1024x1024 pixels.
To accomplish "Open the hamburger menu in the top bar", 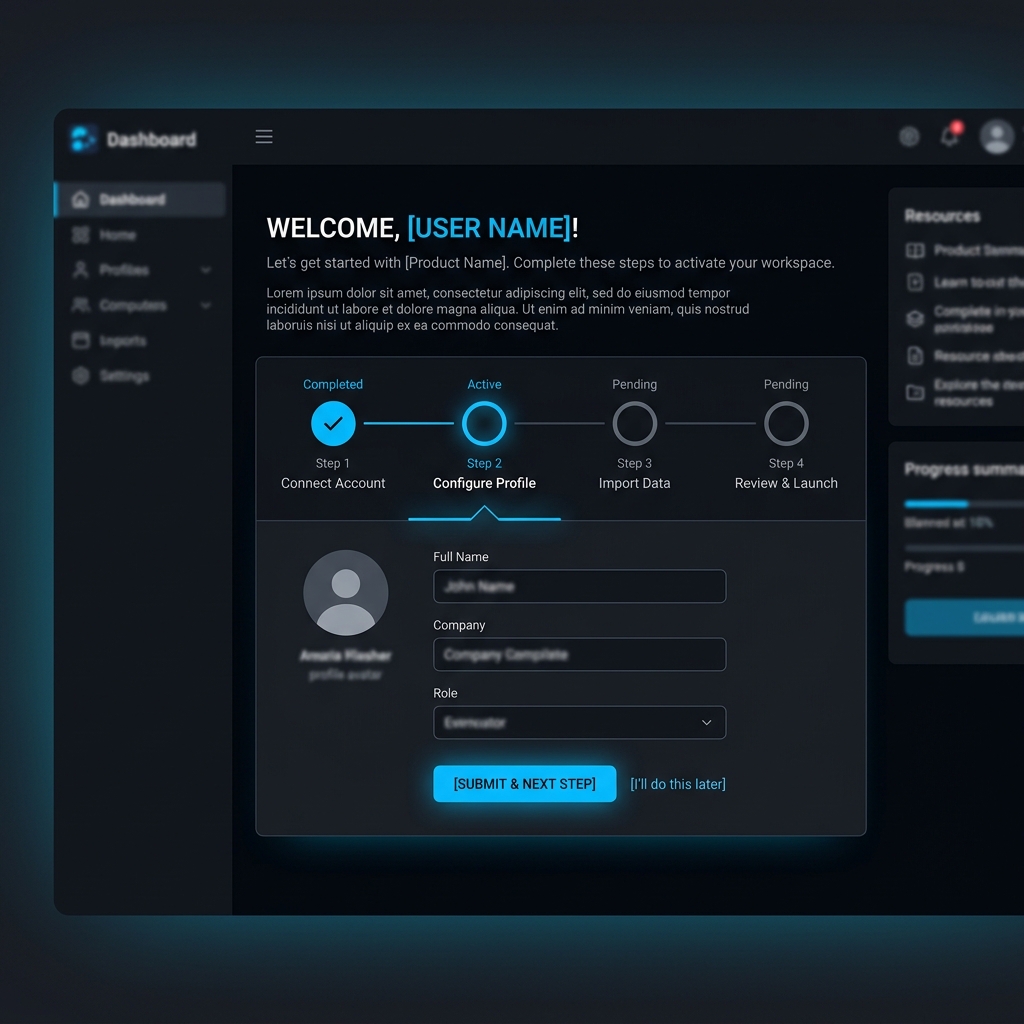I will point(263,136).
